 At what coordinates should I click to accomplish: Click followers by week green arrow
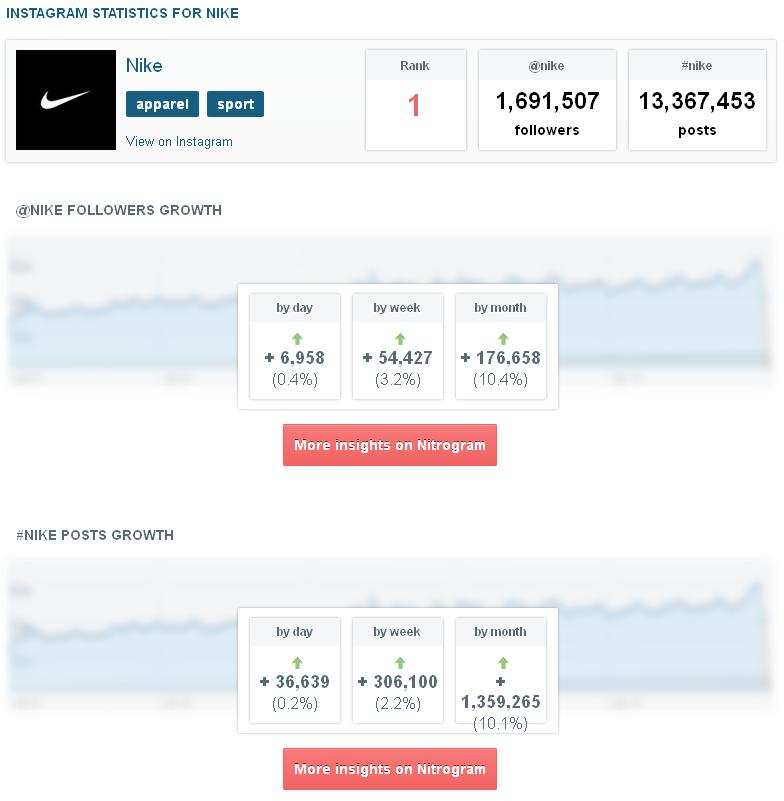pyautogui.click(x=398, y=339)
